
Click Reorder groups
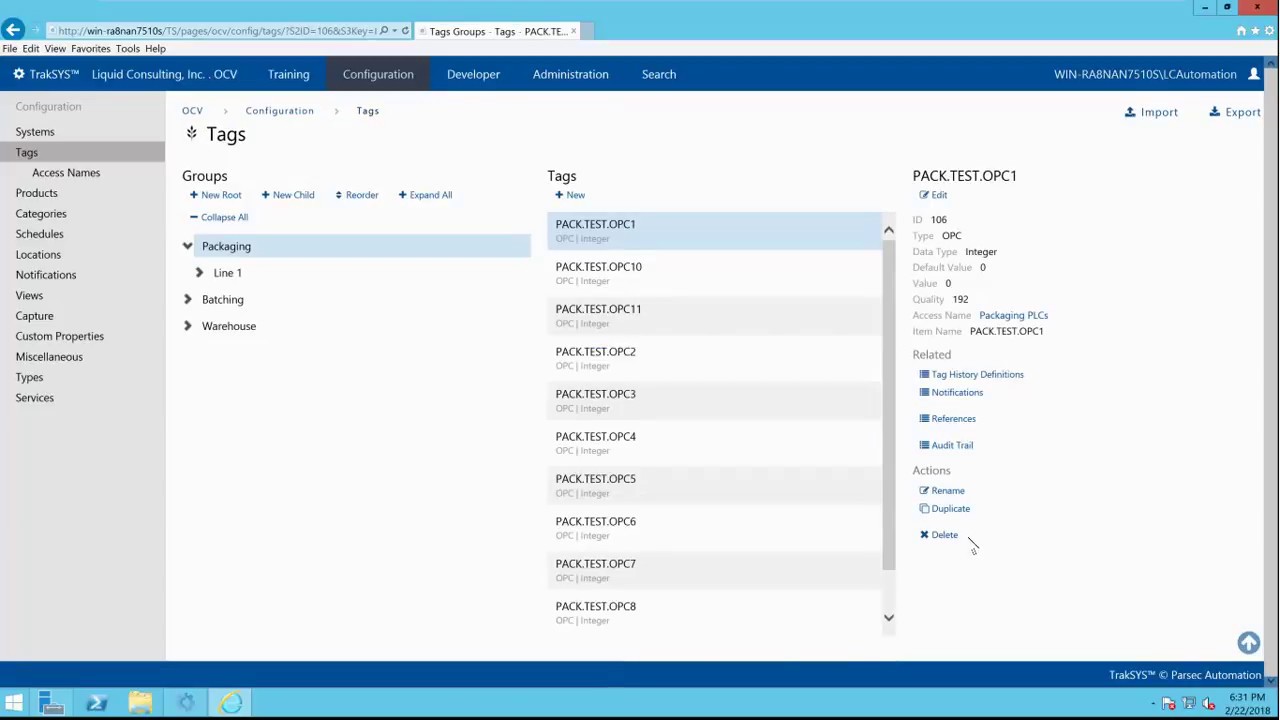356,195
